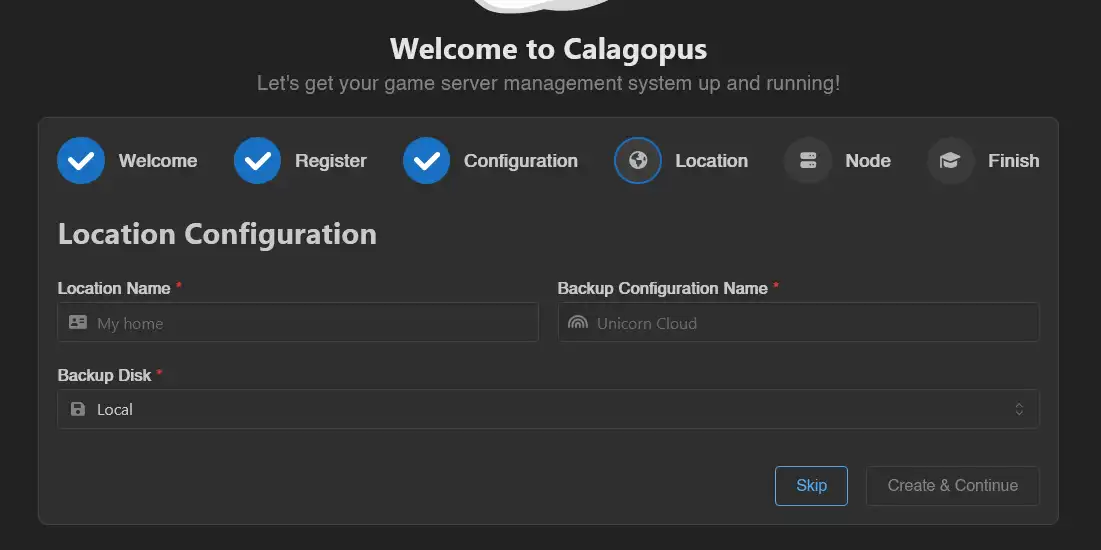Focus the Location Name input field

pyautogui.click(x=310, y=323)
